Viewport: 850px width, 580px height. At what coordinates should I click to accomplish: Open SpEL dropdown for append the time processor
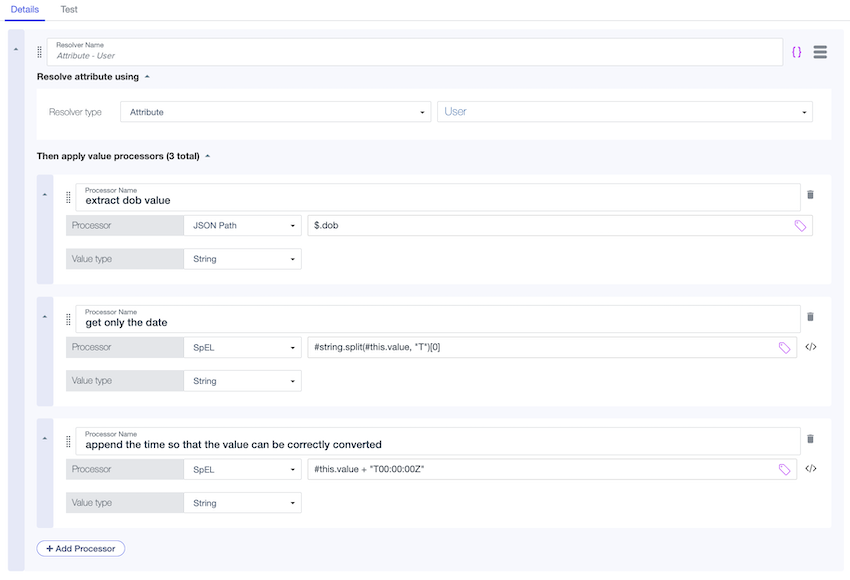(242, 469)
